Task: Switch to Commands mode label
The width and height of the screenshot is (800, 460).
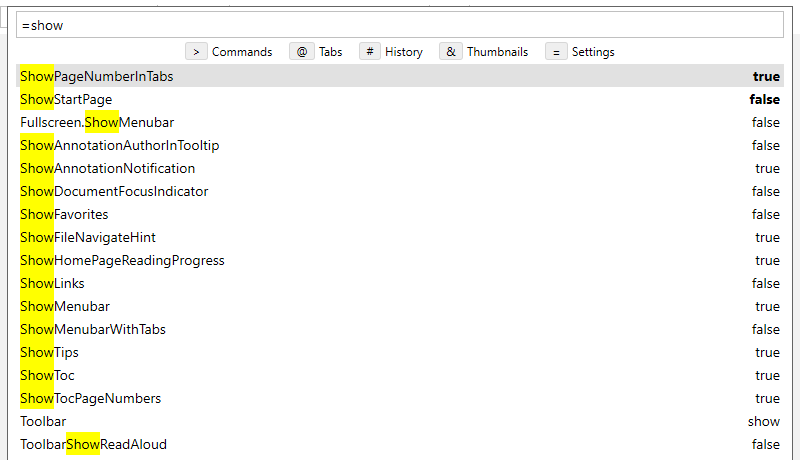Action: [x=242, y=52]
